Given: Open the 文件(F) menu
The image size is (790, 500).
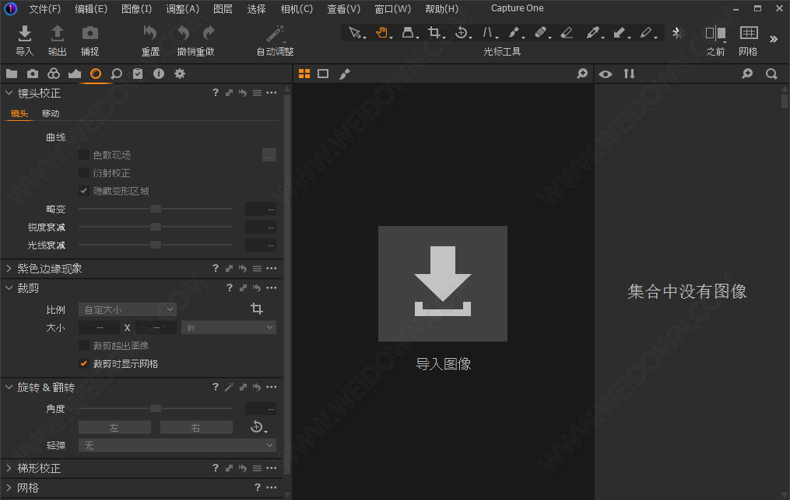Looking at the screenshot, I should click(x=45, y=9).
